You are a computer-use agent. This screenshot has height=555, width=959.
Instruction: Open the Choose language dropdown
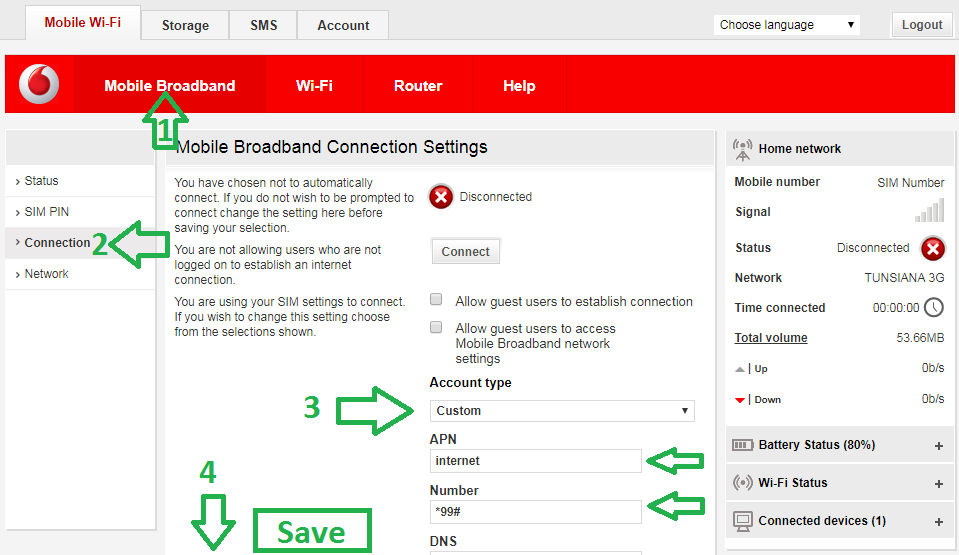click(787, 25)
